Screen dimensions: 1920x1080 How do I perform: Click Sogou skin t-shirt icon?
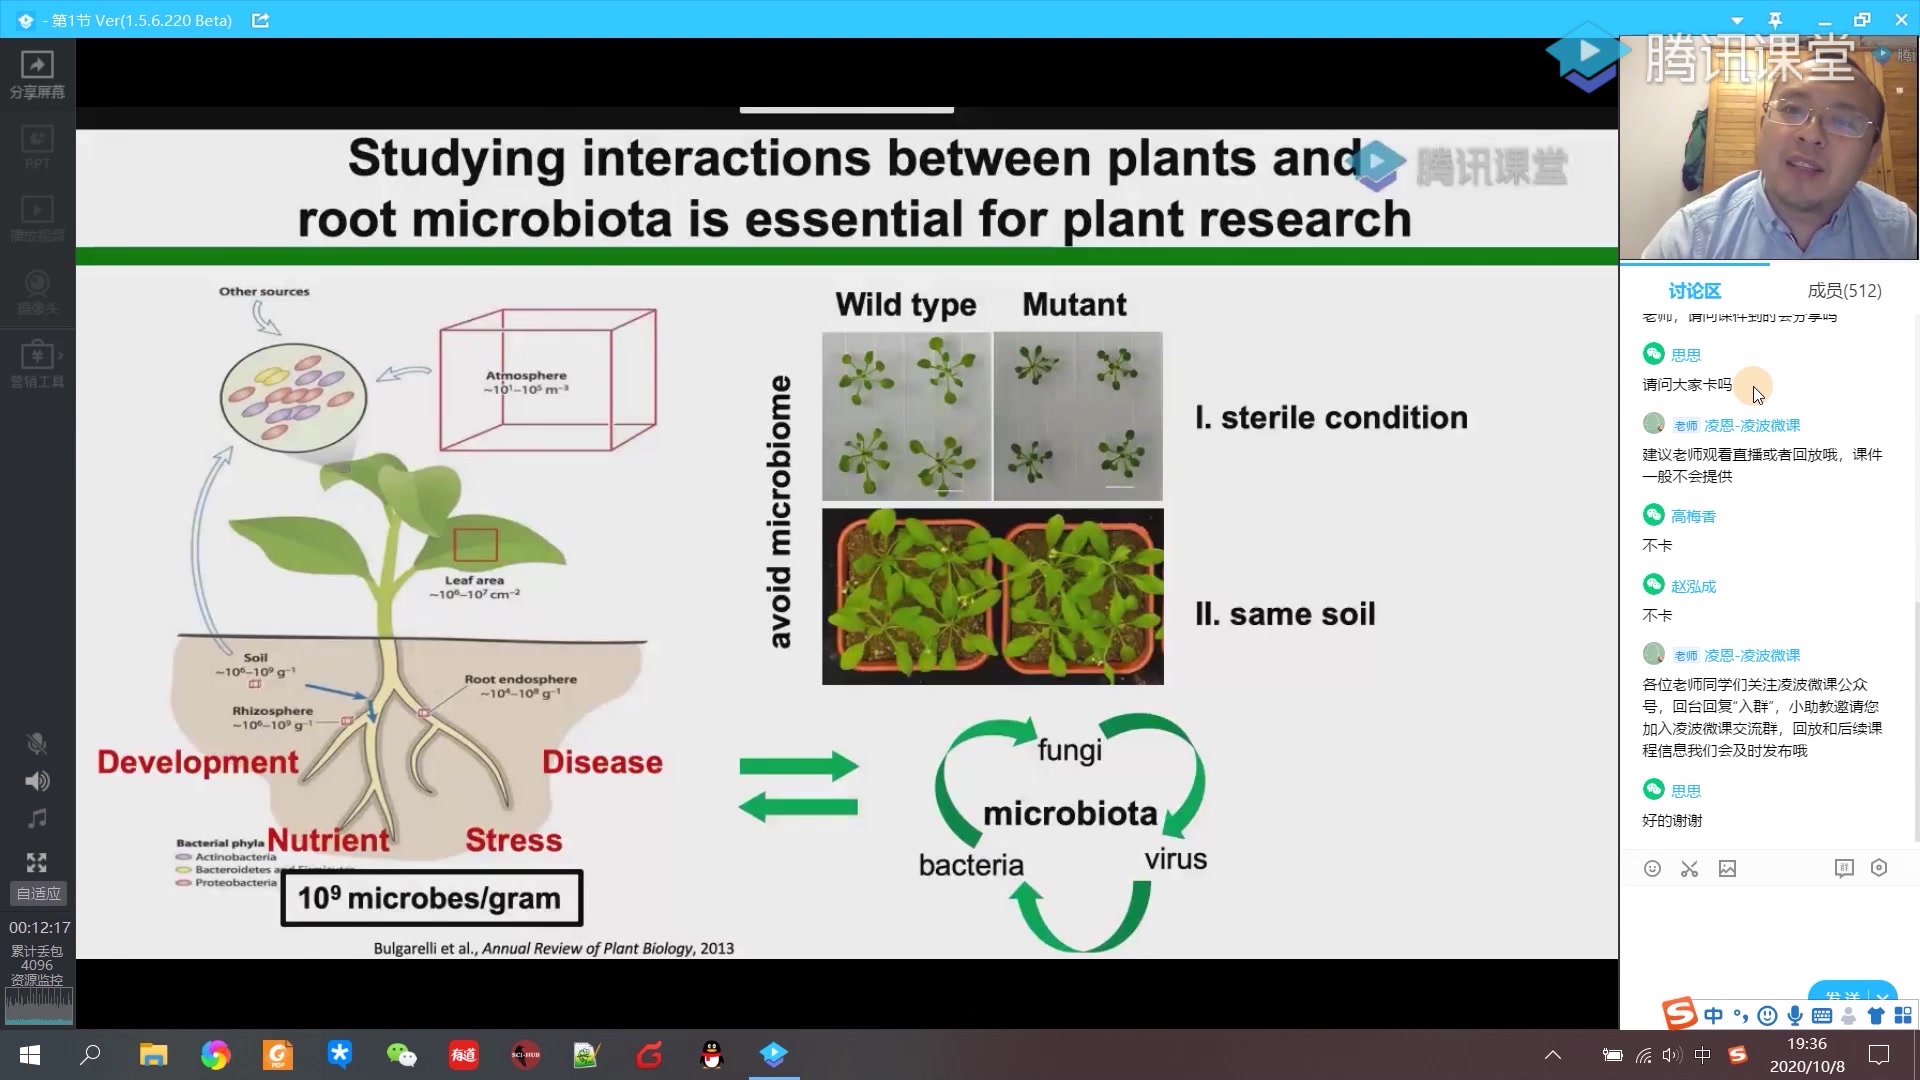[x=1876, y=1016]
